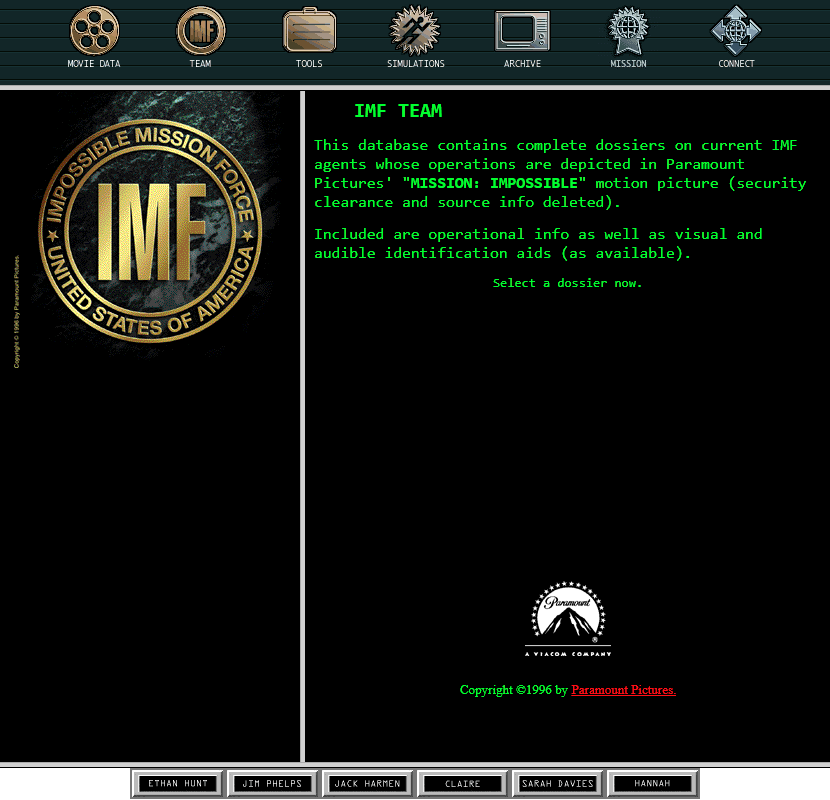
Task: Click the large IMF gold seal image
Action: 150,231
